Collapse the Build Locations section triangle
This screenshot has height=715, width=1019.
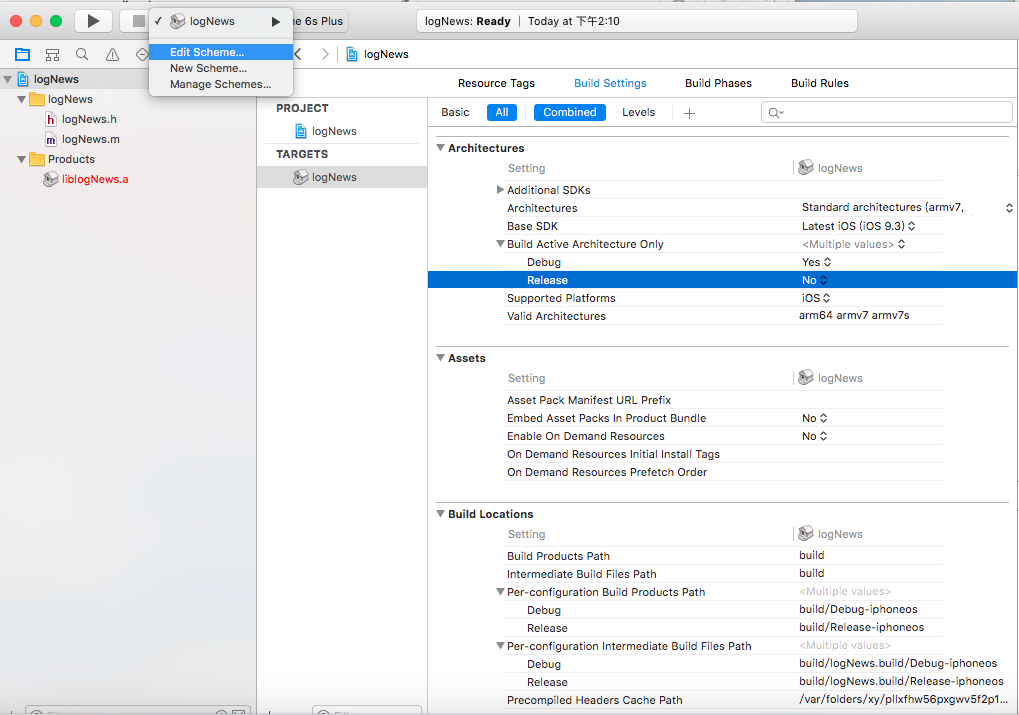coord(441,514)
